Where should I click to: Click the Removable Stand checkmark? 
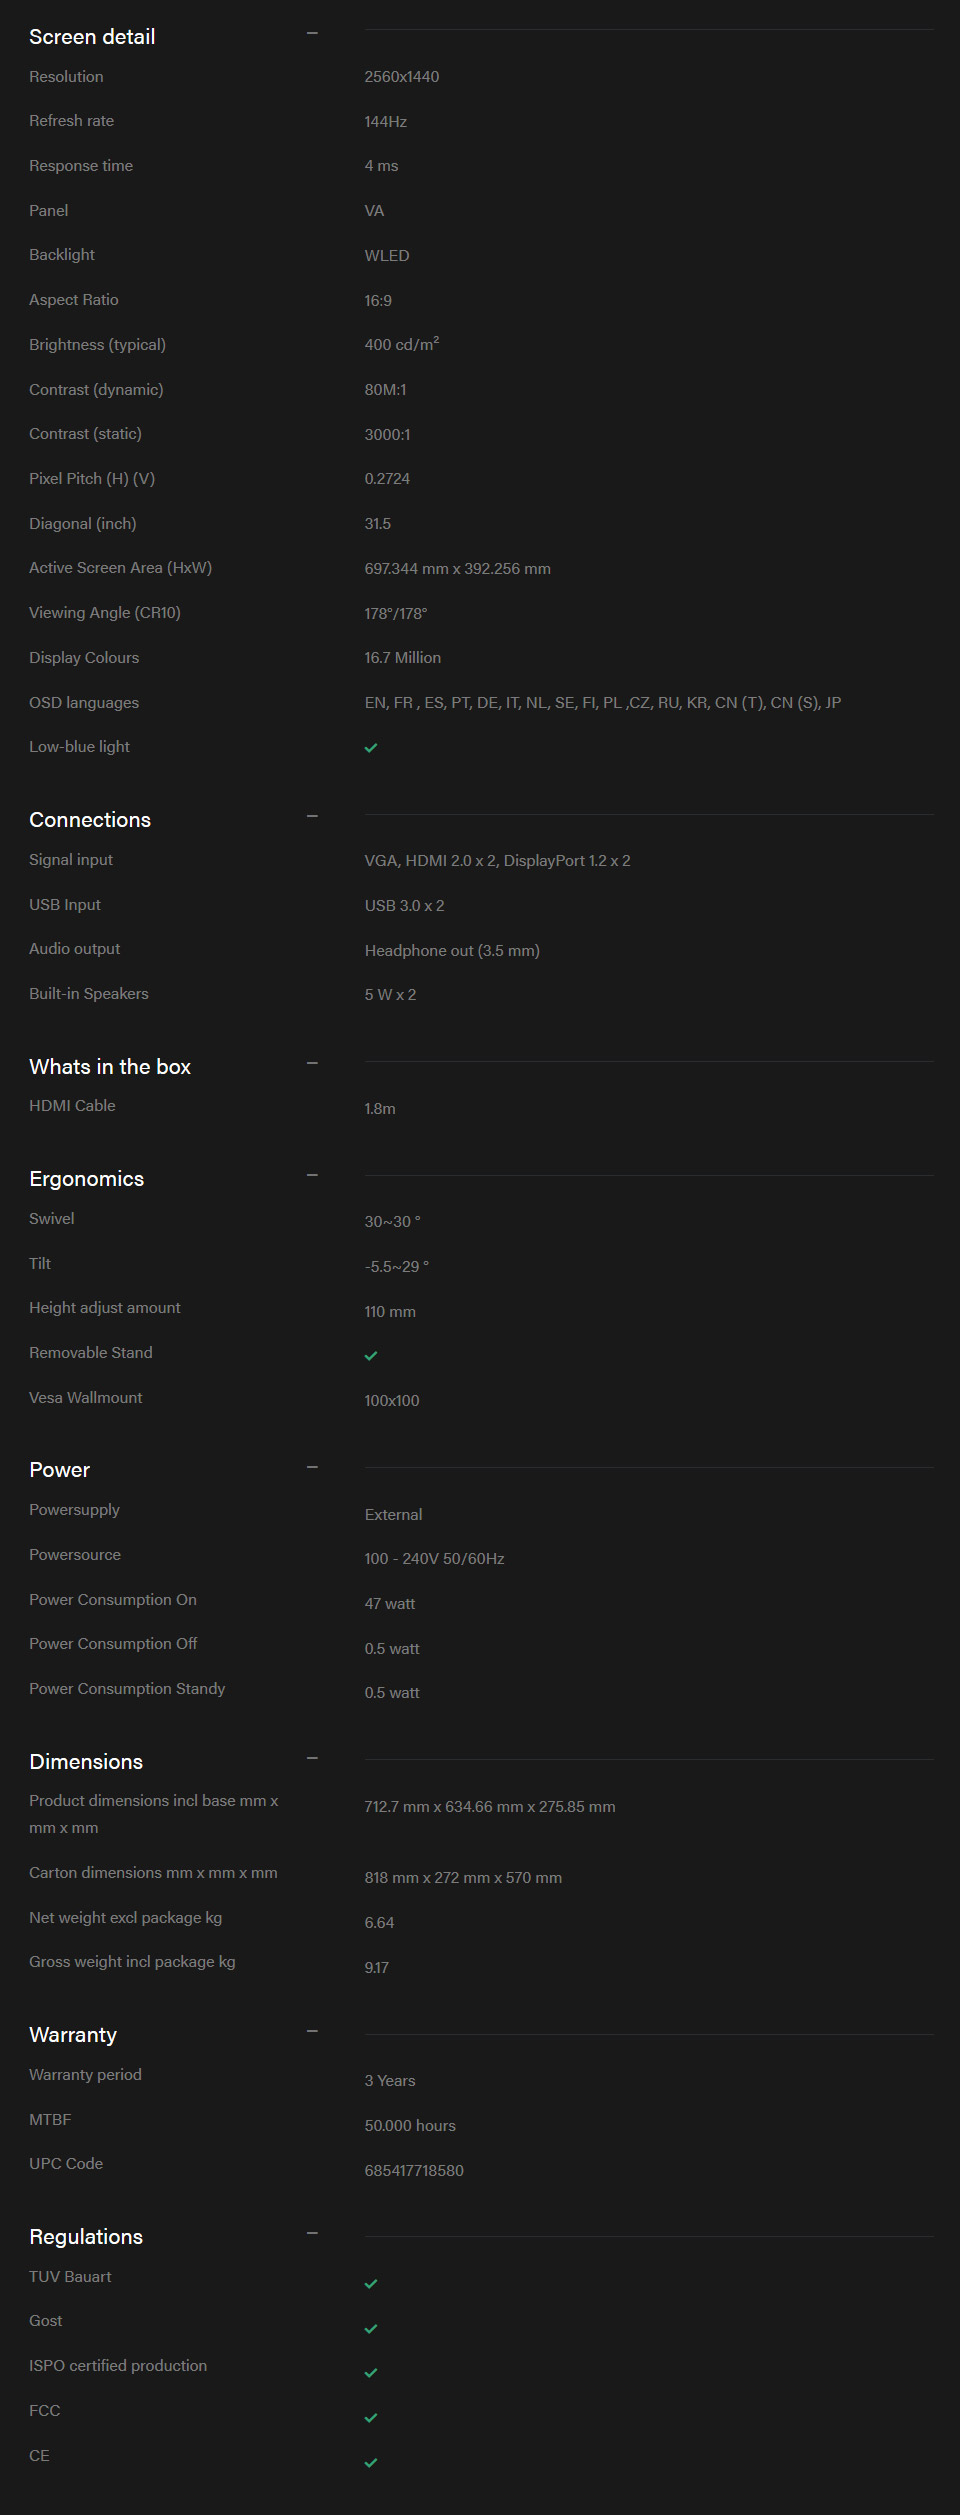tap(371, 1356)
